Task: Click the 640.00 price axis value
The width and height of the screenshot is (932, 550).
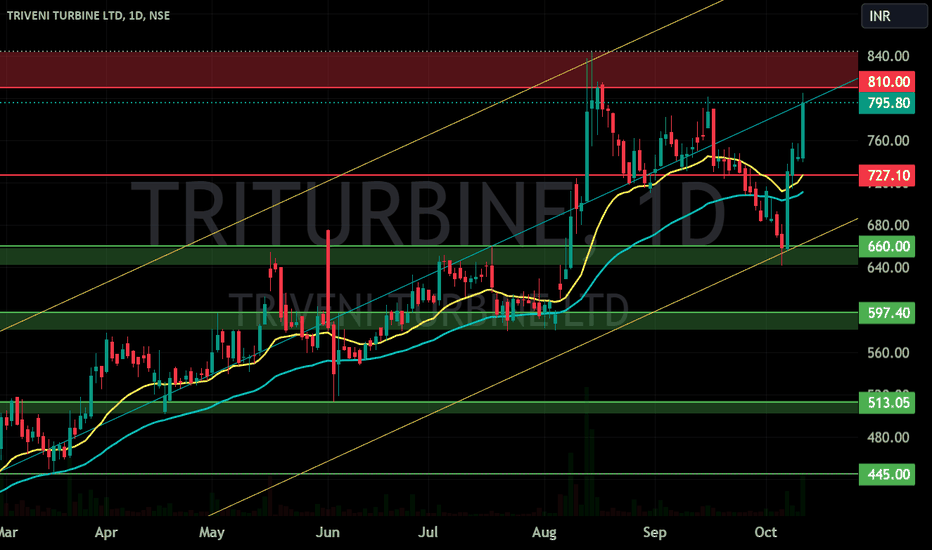Action: pos(888,268)
